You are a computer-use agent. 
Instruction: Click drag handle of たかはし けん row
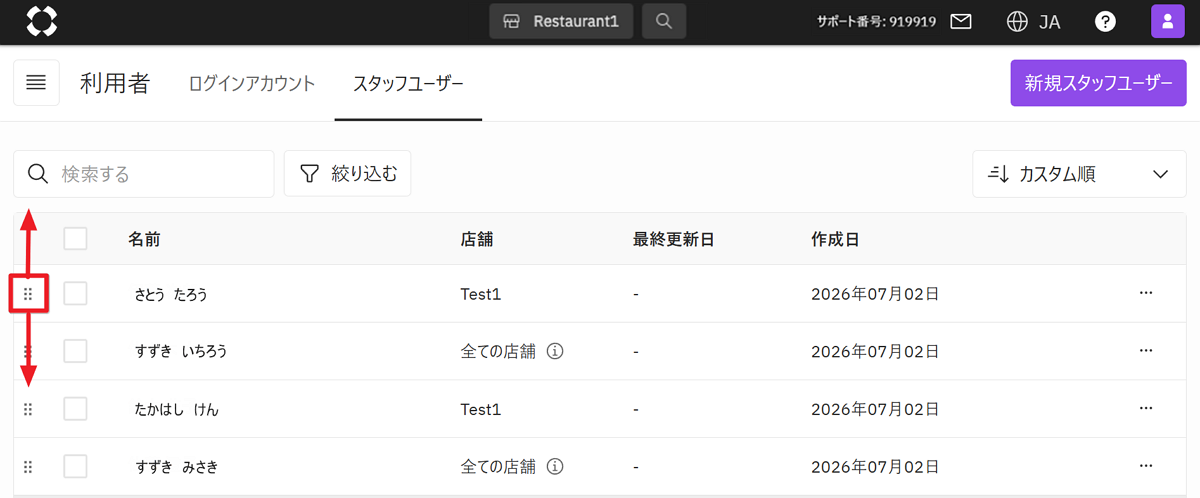28,409
